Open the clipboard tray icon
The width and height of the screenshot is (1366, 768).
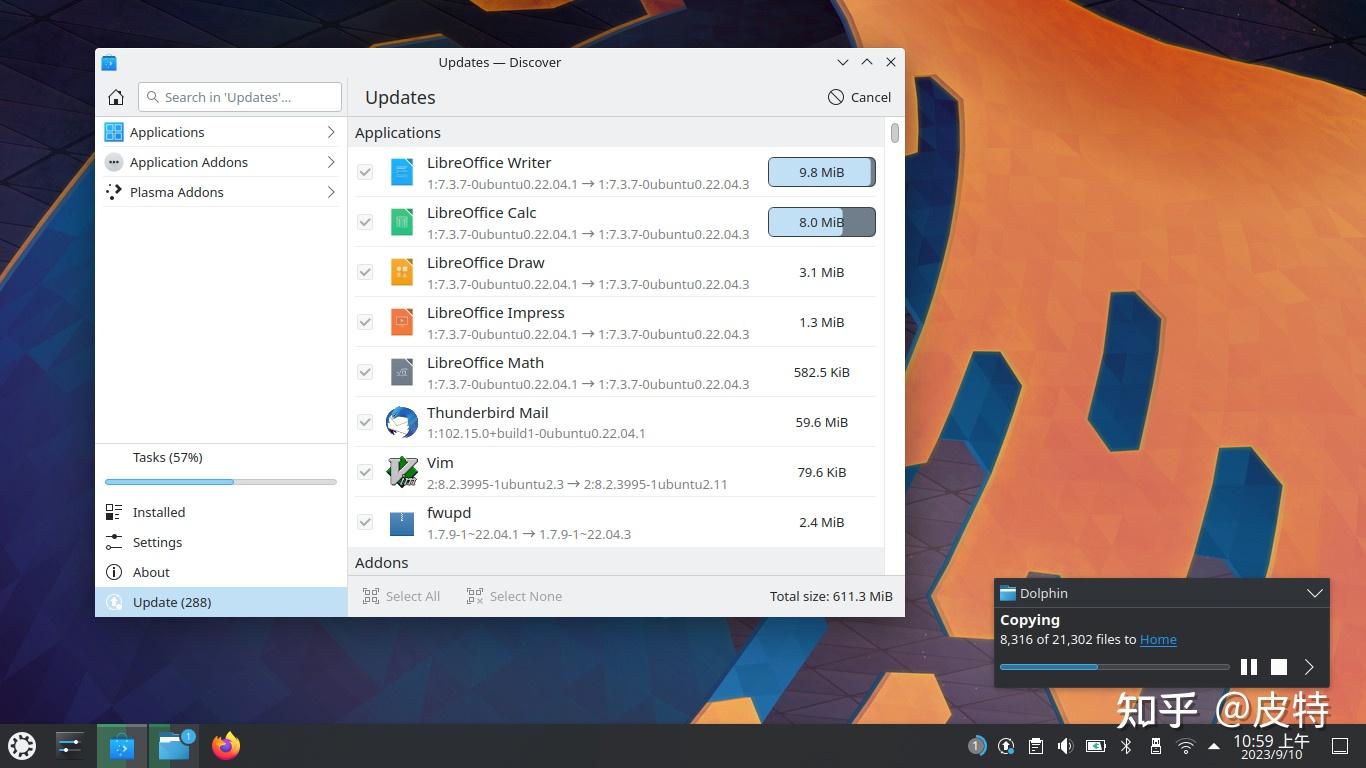[x=1035, y=745]
